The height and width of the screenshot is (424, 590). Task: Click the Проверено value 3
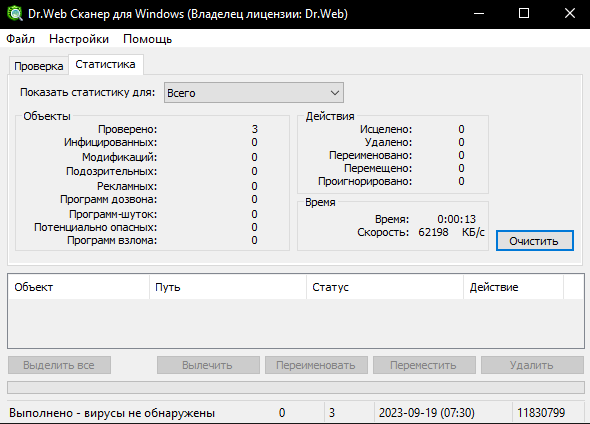(x=255, y=129)
